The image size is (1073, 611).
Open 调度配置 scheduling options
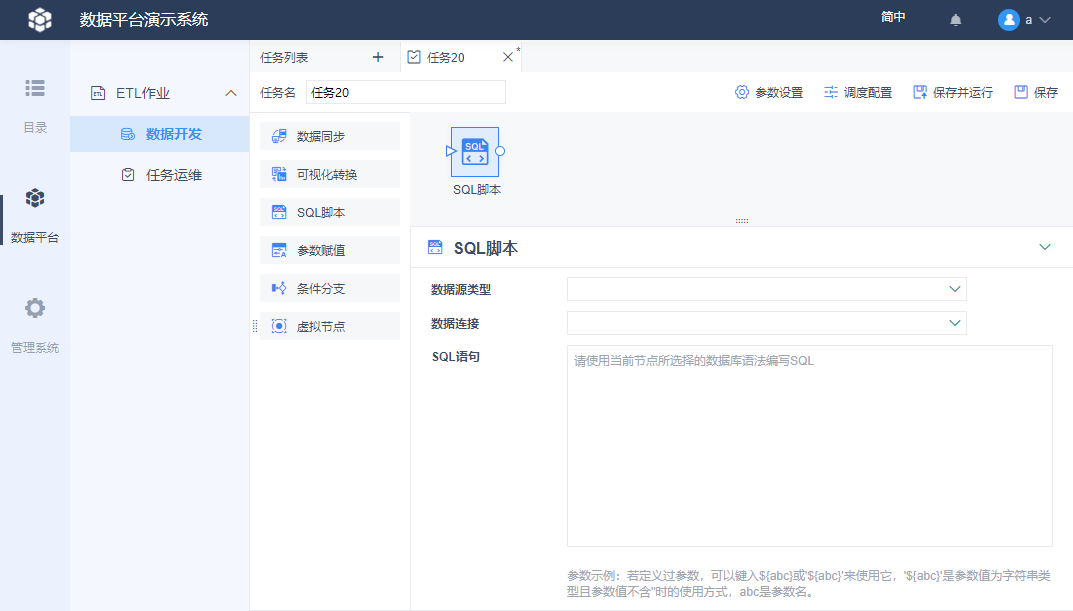(857, 92)
